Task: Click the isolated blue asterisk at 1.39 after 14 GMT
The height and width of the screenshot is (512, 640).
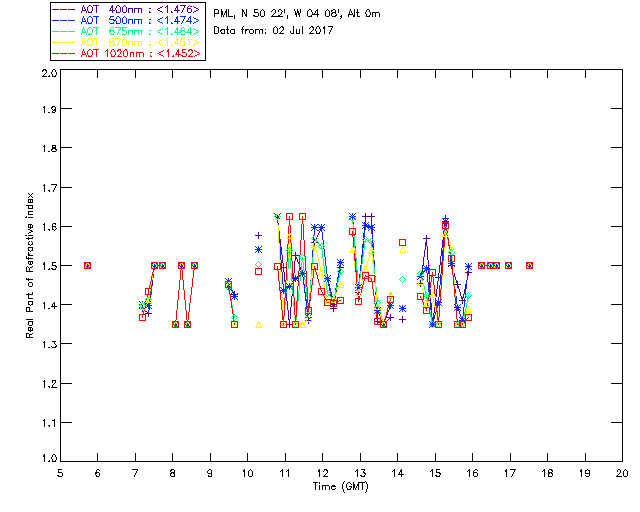Action: click(x=402, y=309)
